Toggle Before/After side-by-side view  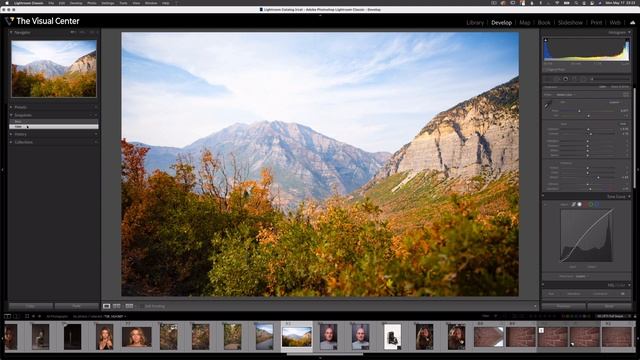click(x=117, y=306)
